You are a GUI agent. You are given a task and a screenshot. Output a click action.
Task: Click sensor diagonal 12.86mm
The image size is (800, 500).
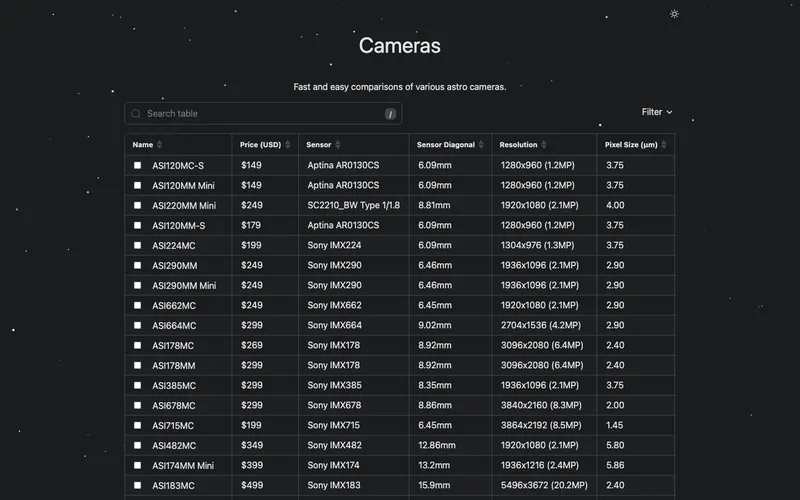coord(437,445)
